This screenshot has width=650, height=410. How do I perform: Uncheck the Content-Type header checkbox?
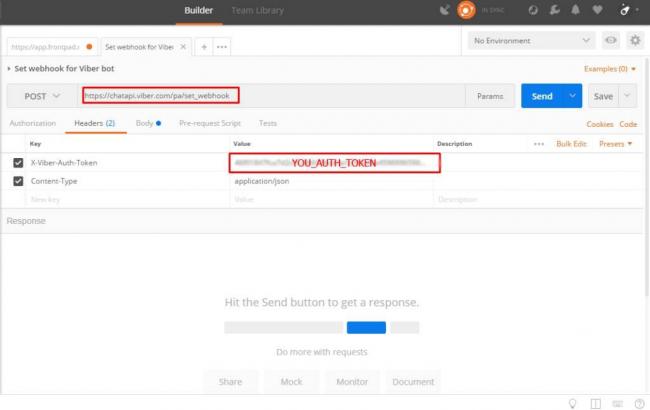18,181
